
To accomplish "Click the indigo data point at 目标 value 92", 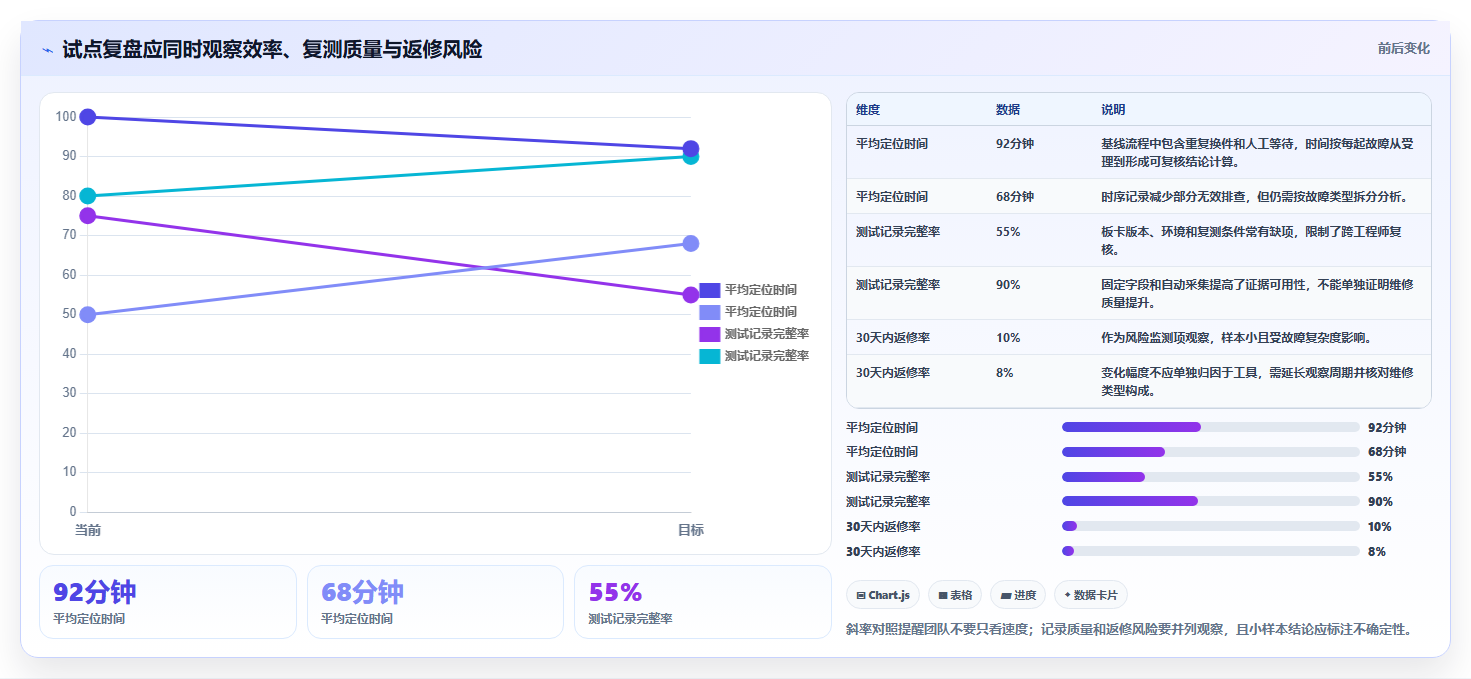I will [690, 149].
